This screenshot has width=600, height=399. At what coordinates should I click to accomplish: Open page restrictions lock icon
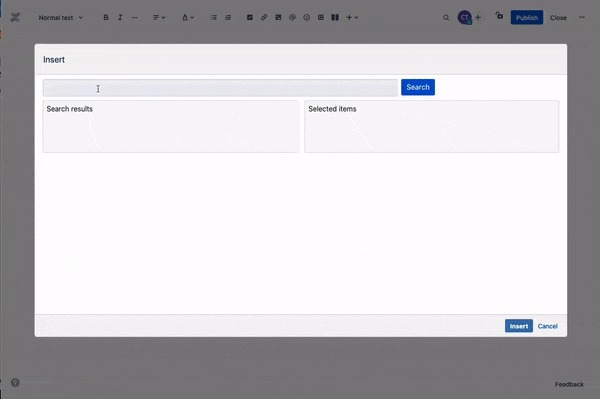(x=499, y=16)
